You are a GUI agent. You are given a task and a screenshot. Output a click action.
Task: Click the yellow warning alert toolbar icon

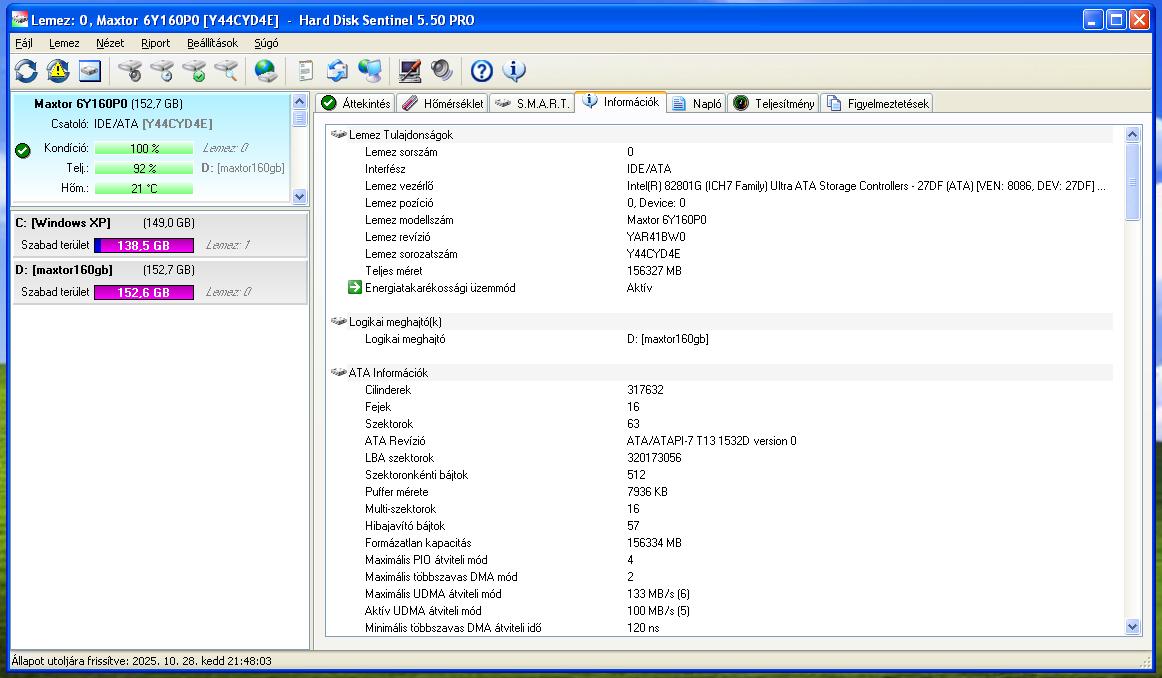pyautogui.click(x=58, y=71)
